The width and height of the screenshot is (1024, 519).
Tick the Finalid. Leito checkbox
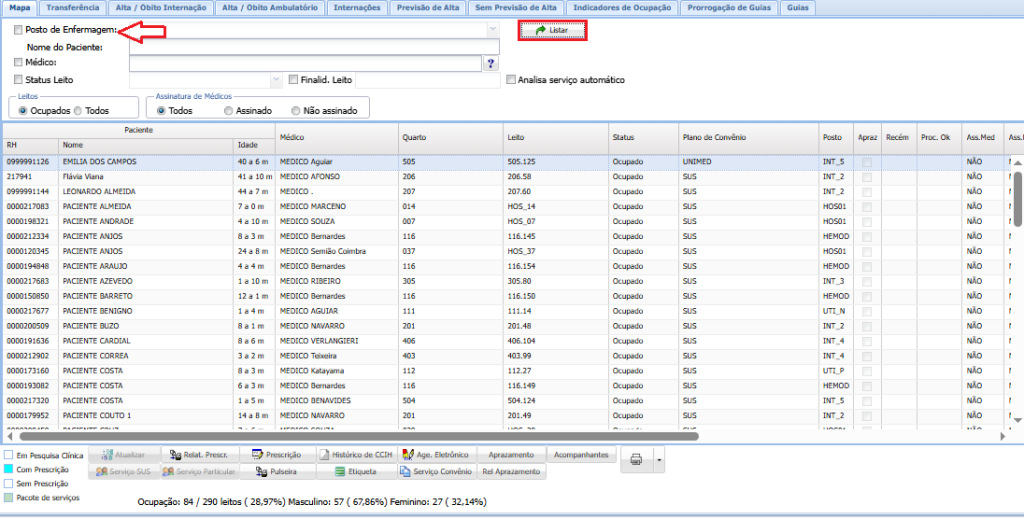click(x=293, y=80)
